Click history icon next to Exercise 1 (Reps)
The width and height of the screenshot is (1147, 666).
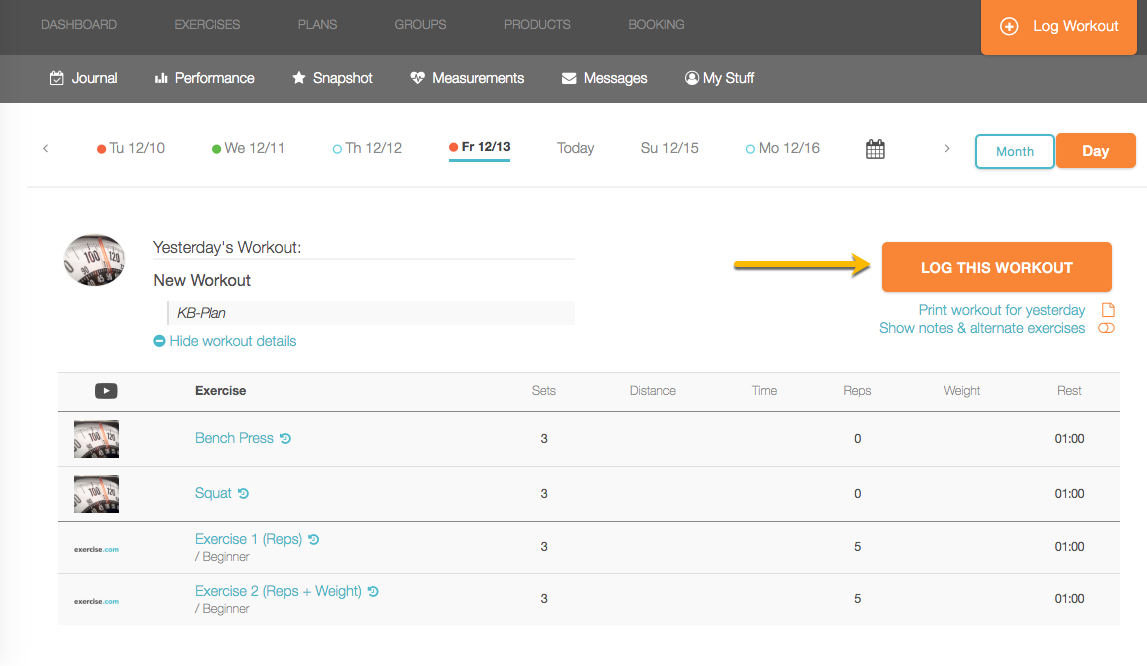pos(314,540)
